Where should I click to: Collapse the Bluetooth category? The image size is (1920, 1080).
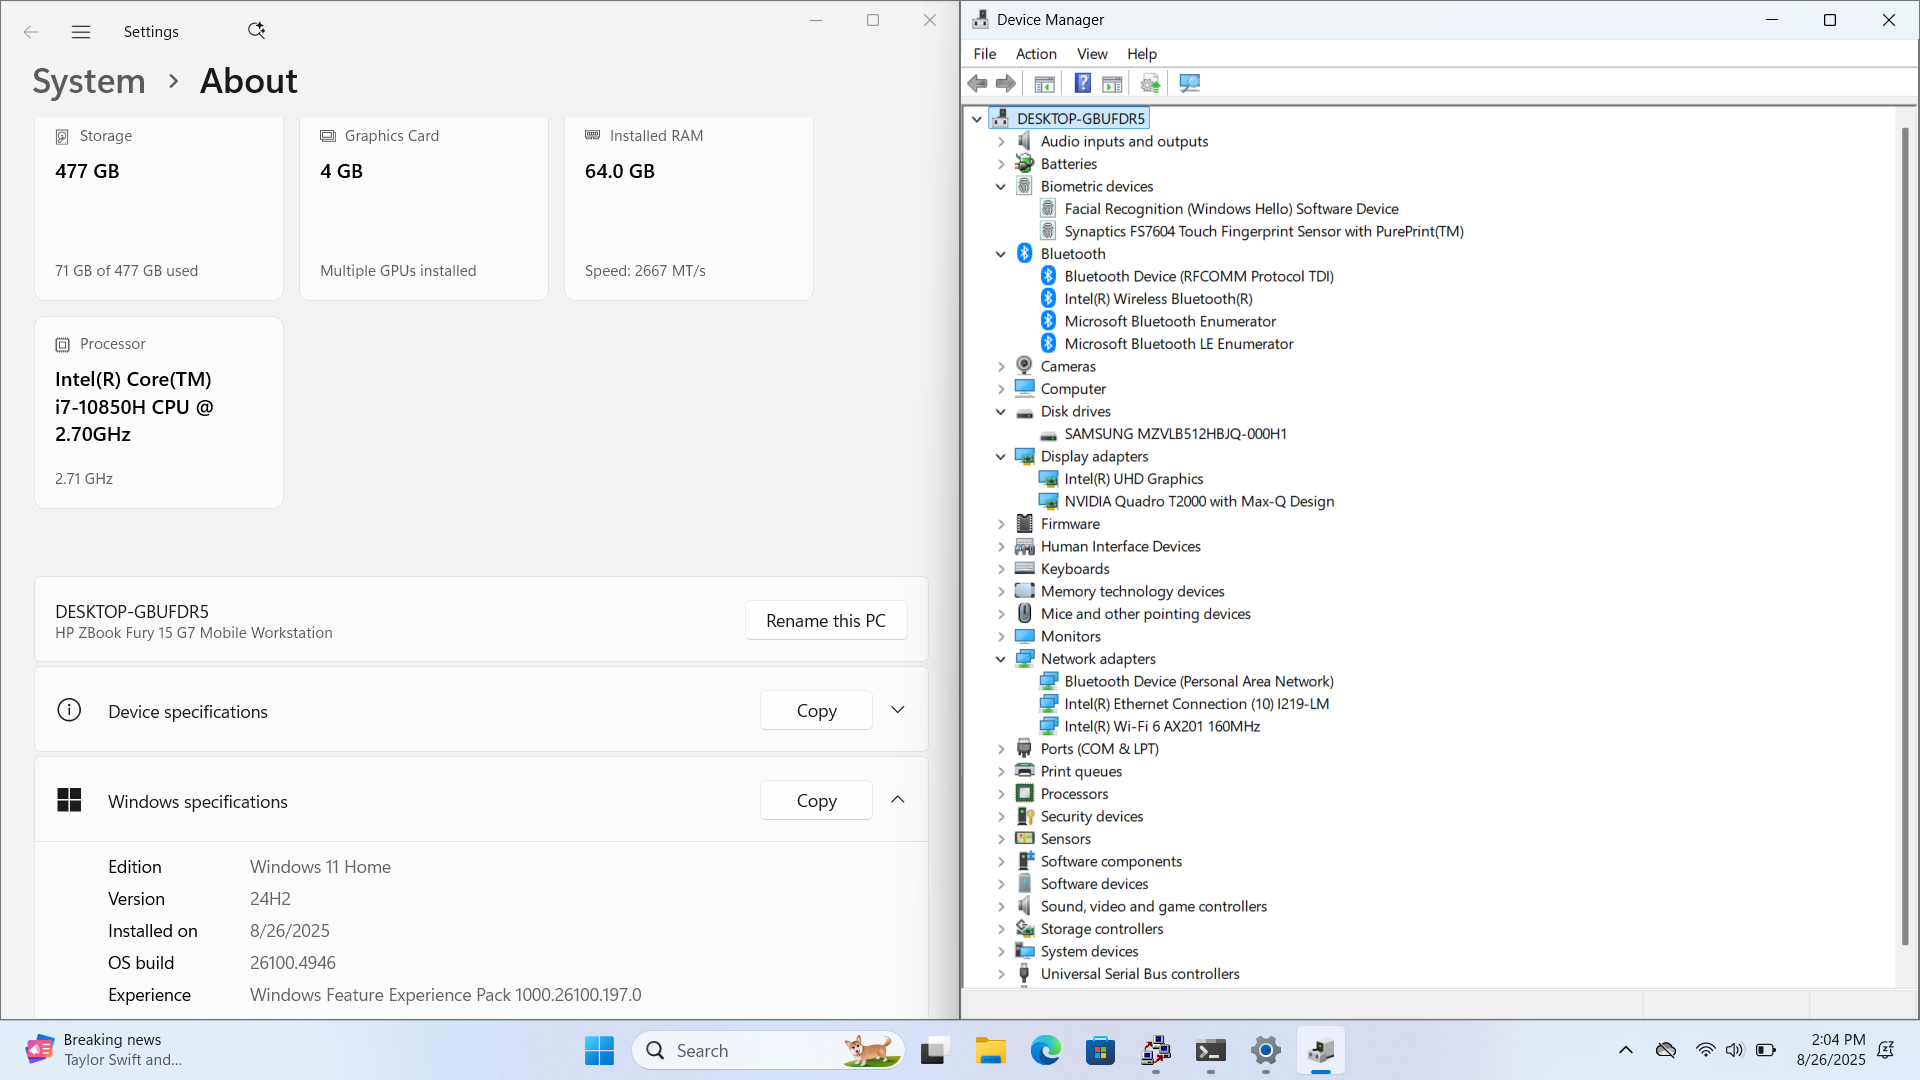(1001, 254)
